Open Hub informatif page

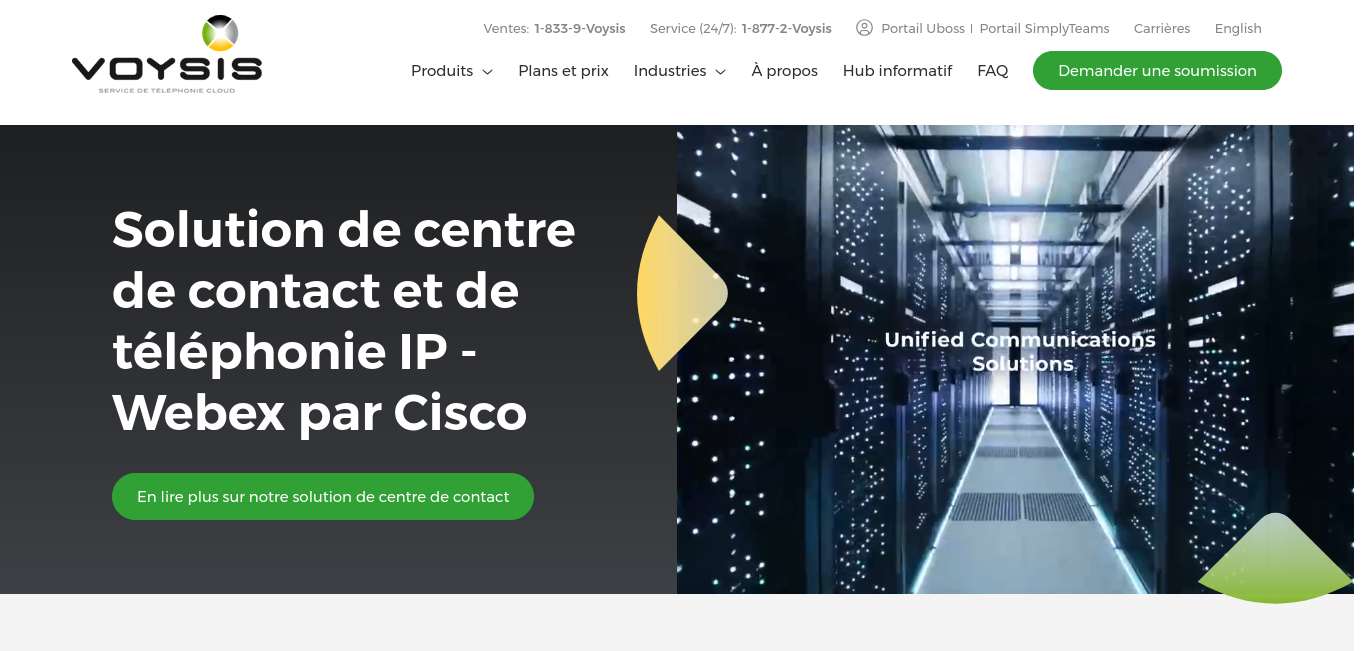pos(897,71)
